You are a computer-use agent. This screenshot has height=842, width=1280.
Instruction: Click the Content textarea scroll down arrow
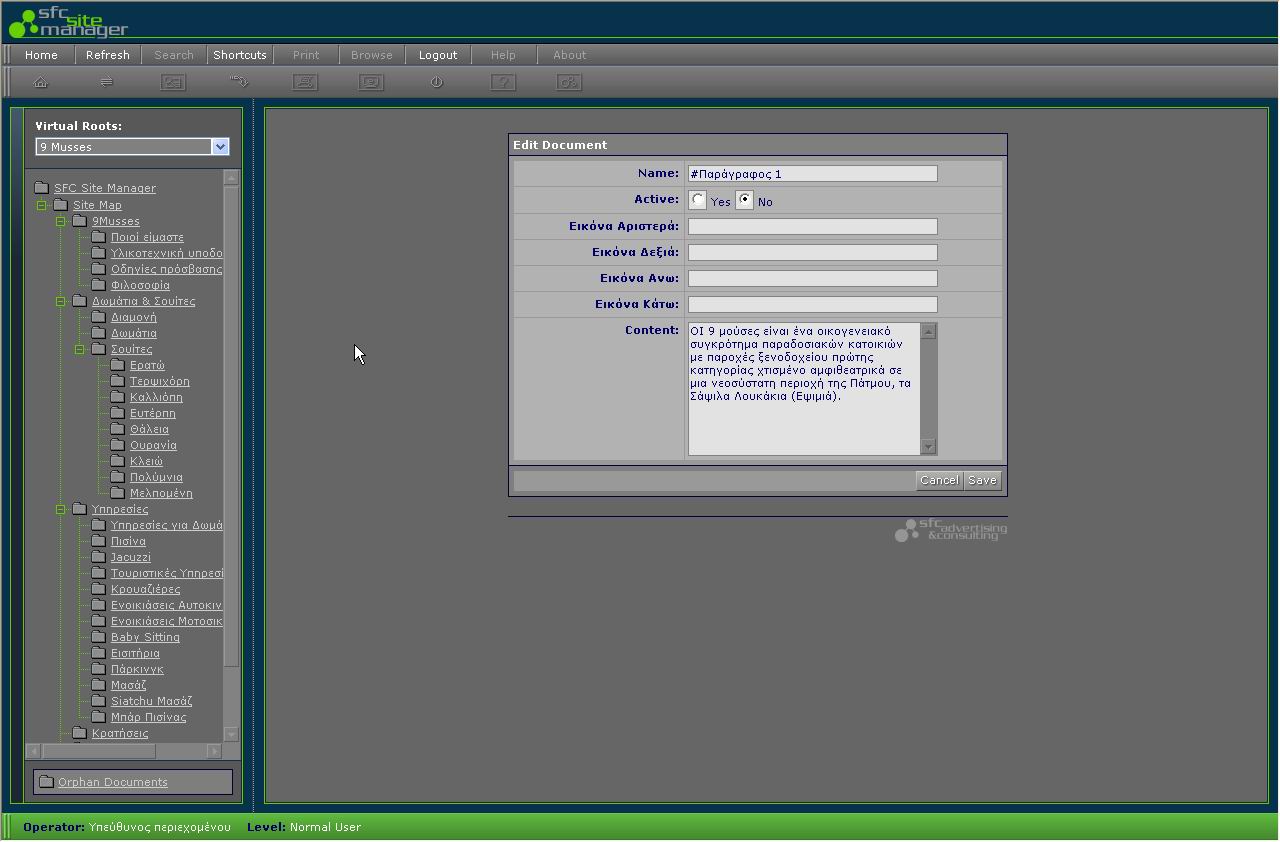coord(928,447)
